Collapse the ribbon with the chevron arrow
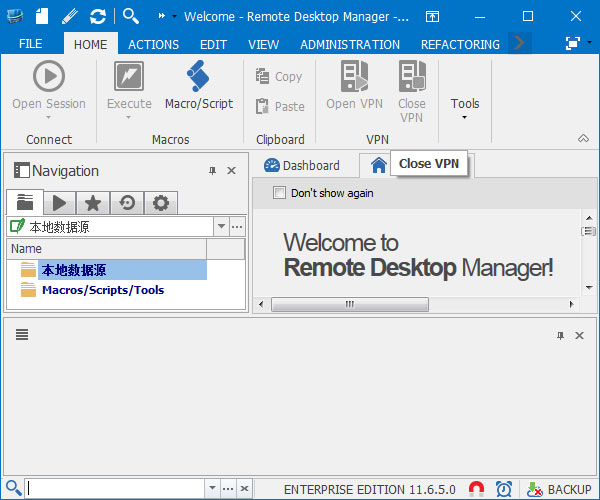This screenshot has width=600, height=500. [583, 139]
